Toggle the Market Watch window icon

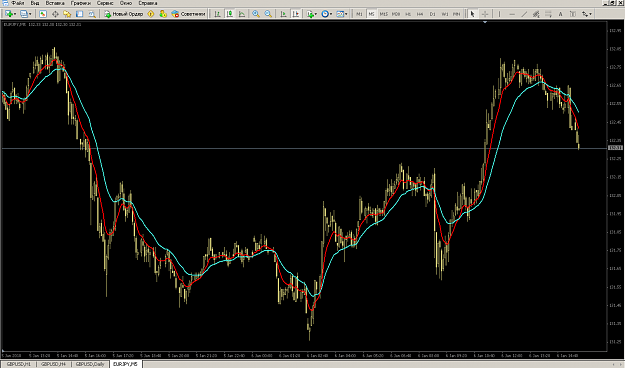tap(43, 14)
